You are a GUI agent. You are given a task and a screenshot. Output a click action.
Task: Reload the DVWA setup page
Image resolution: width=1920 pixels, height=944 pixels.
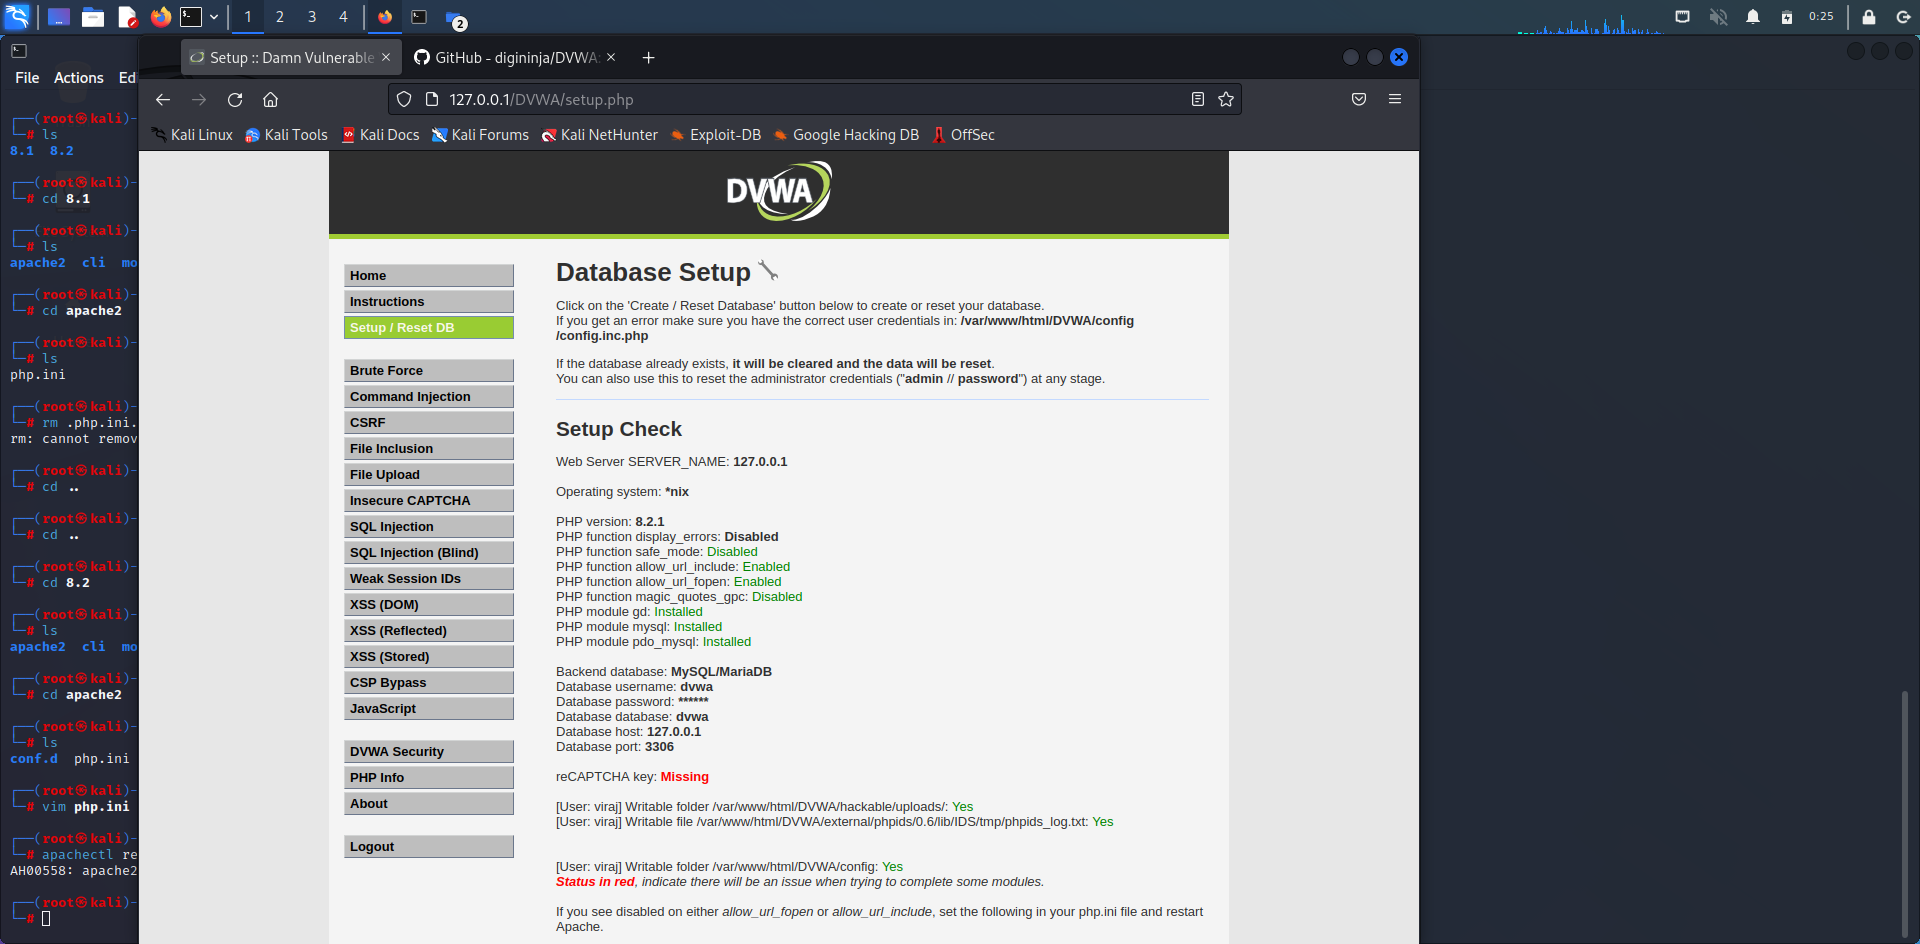pos(235,99)
